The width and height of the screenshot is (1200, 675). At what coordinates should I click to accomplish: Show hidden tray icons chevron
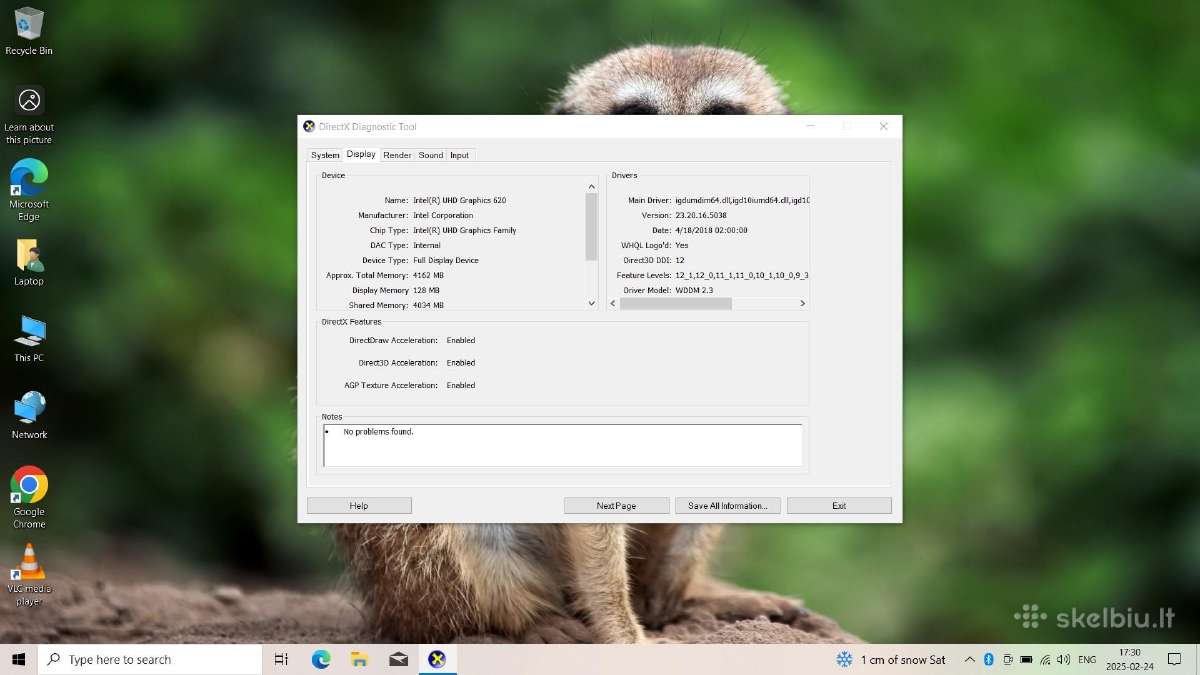click(969, 660)
